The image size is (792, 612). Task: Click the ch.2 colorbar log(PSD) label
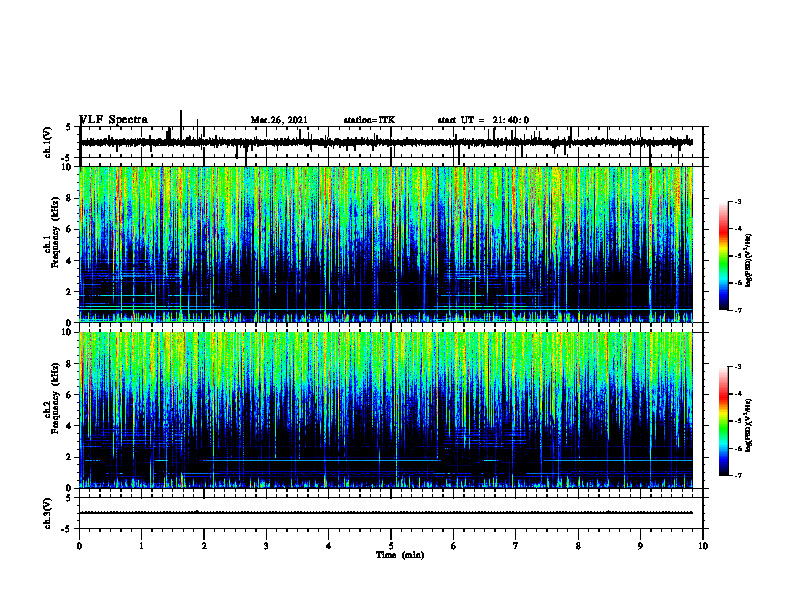click(x=749, y=425)
